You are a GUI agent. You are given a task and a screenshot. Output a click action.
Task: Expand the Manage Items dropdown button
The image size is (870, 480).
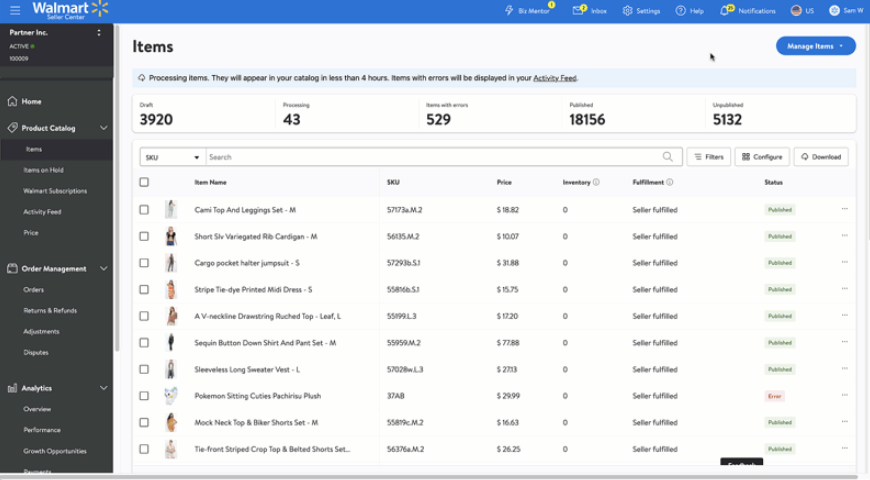[x=815, y=46]
